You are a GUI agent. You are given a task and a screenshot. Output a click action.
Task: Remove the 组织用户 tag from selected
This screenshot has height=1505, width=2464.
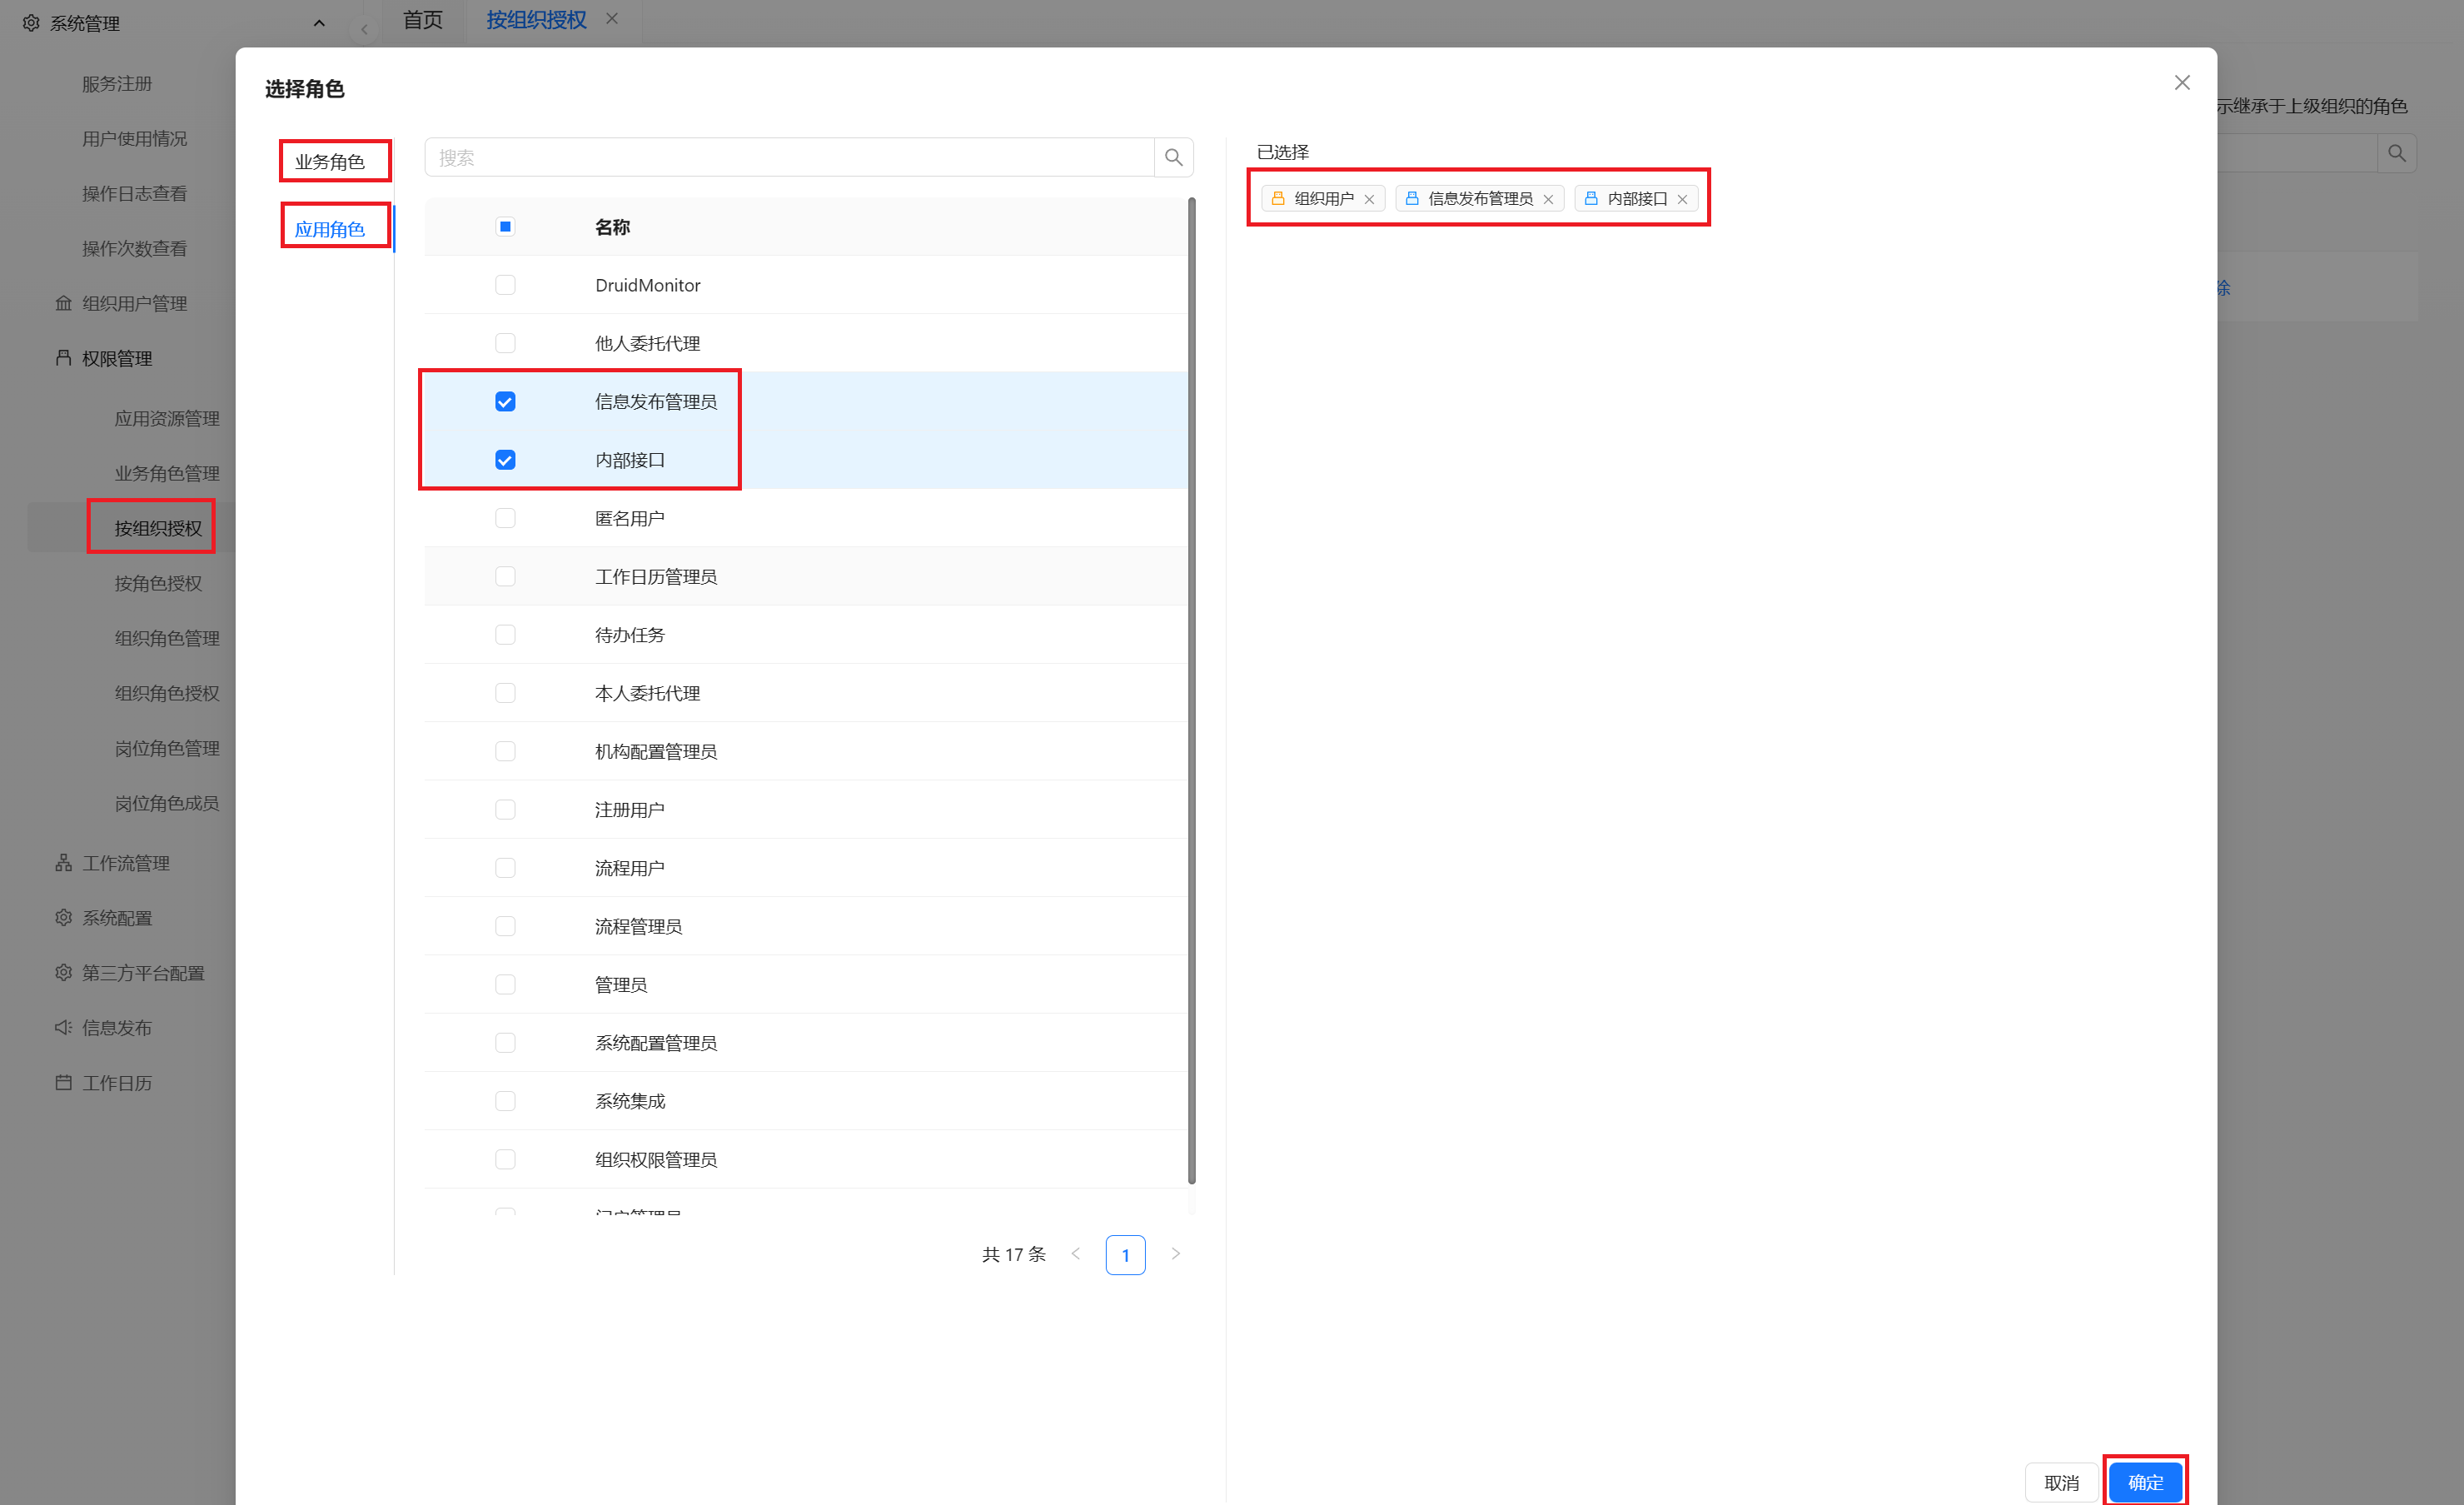[1369, 199]
